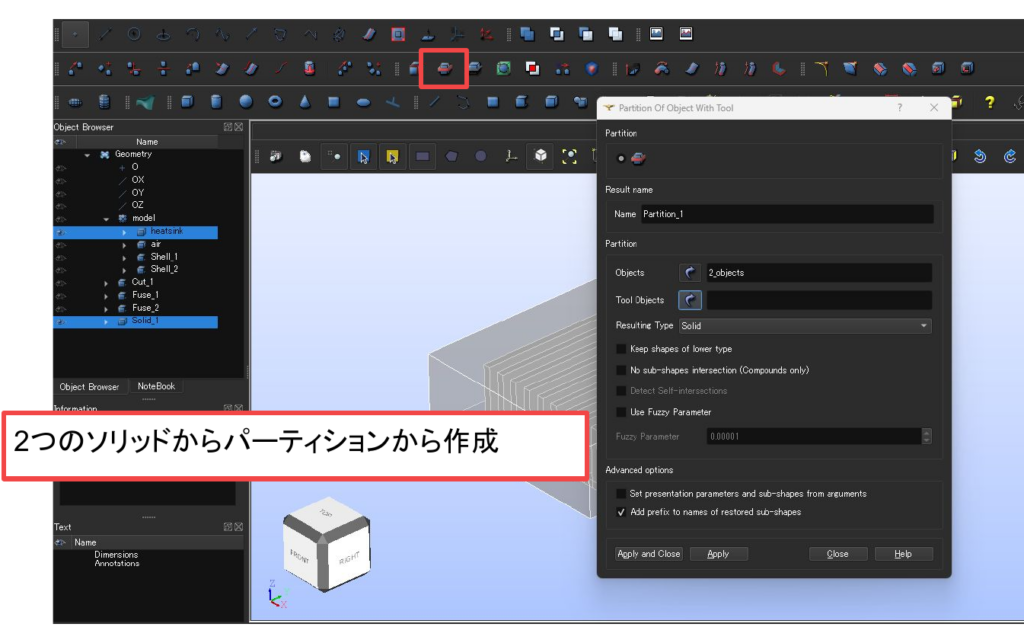Toggle visibility eye for heatsink object
This screenshot has height=643, width=1024.
coord(62,232)
